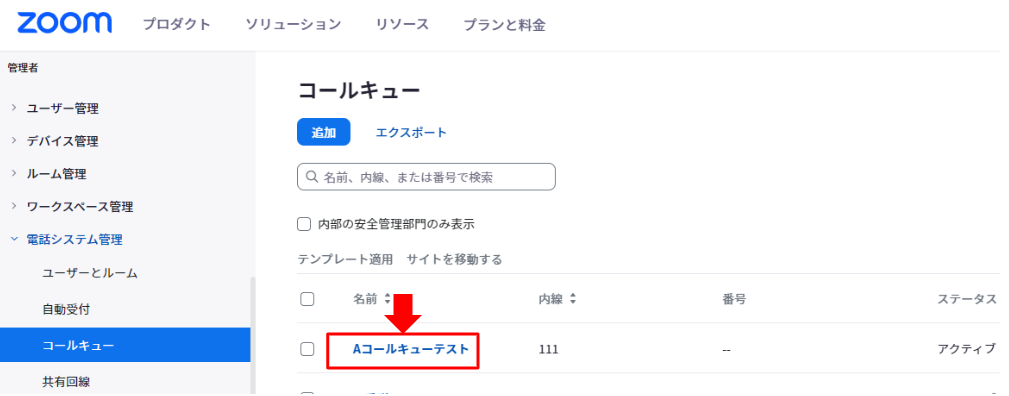Sort by 名前 column arrows
The width and height of the screenshot is (1009, 396).
pyautogui.click(x=387, y=299)
